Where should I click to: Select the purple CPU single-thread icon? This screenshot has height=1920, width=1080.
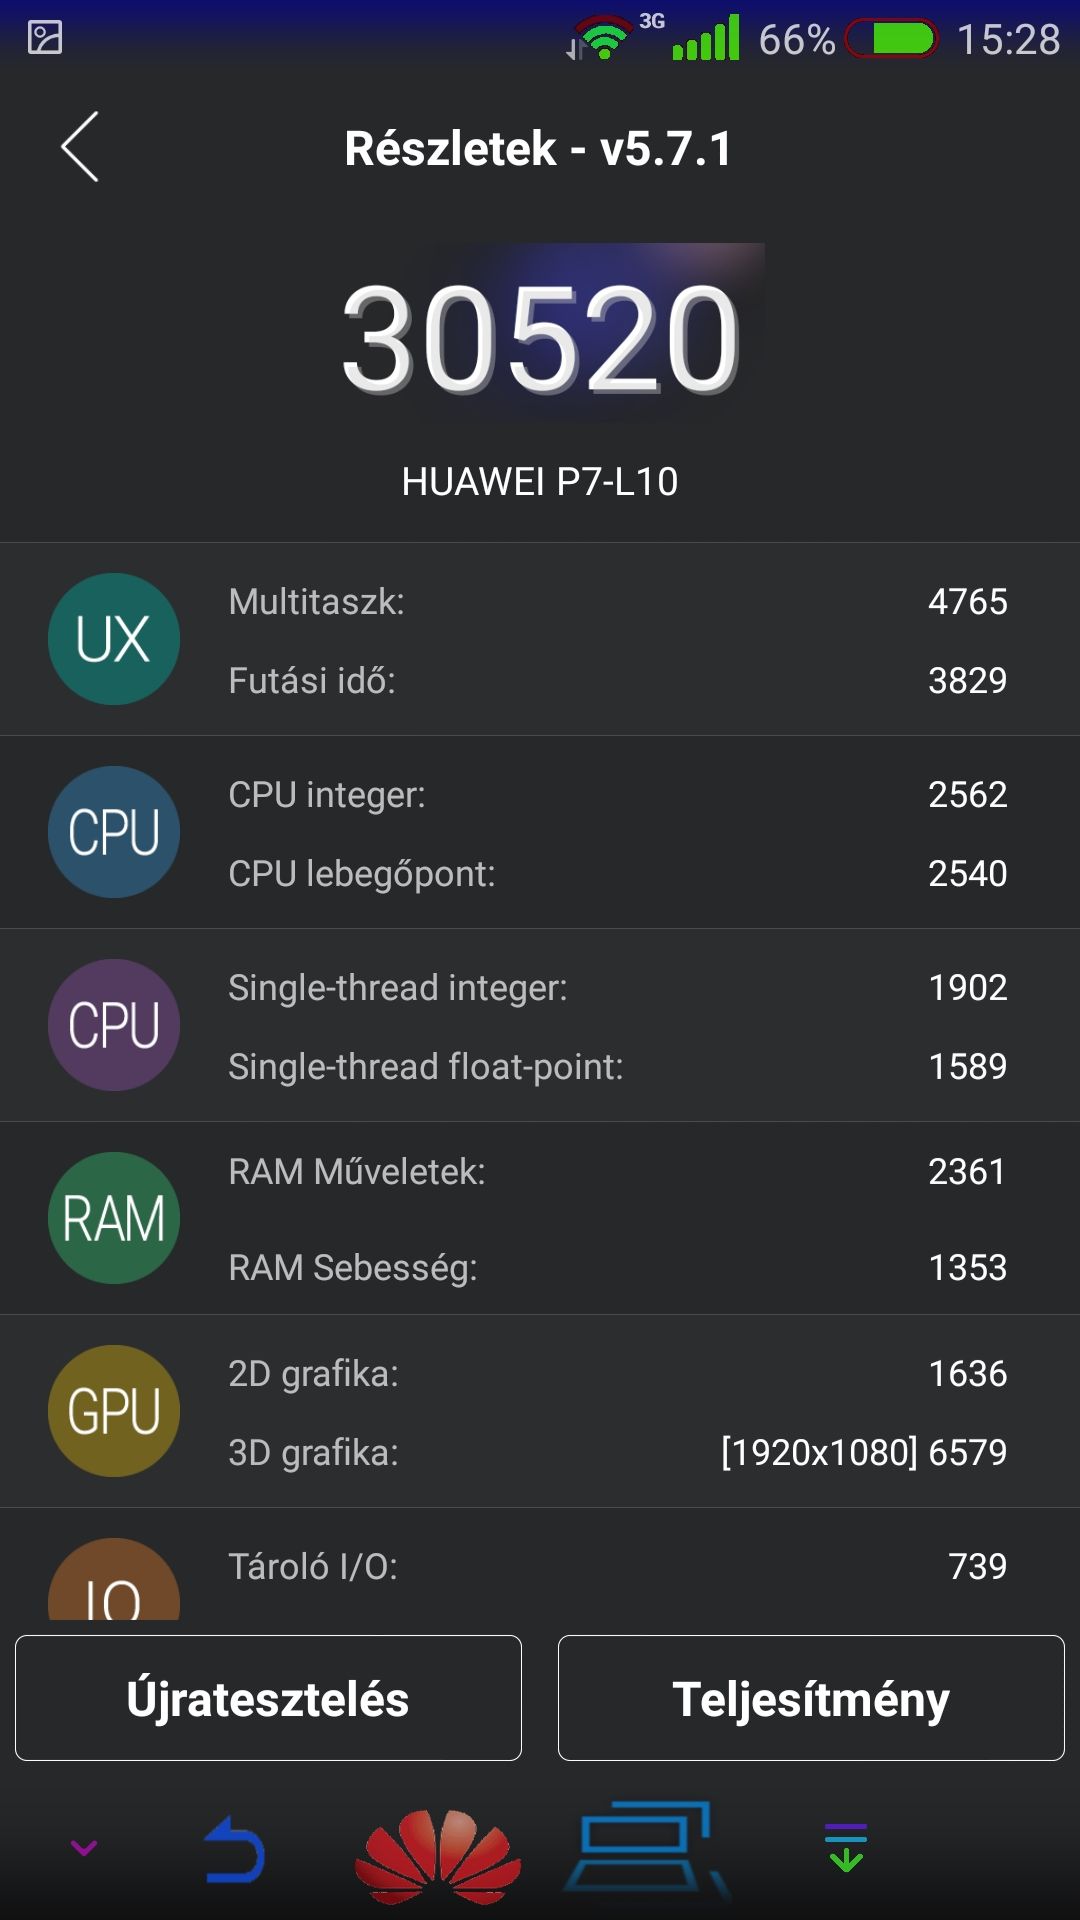114,1025
